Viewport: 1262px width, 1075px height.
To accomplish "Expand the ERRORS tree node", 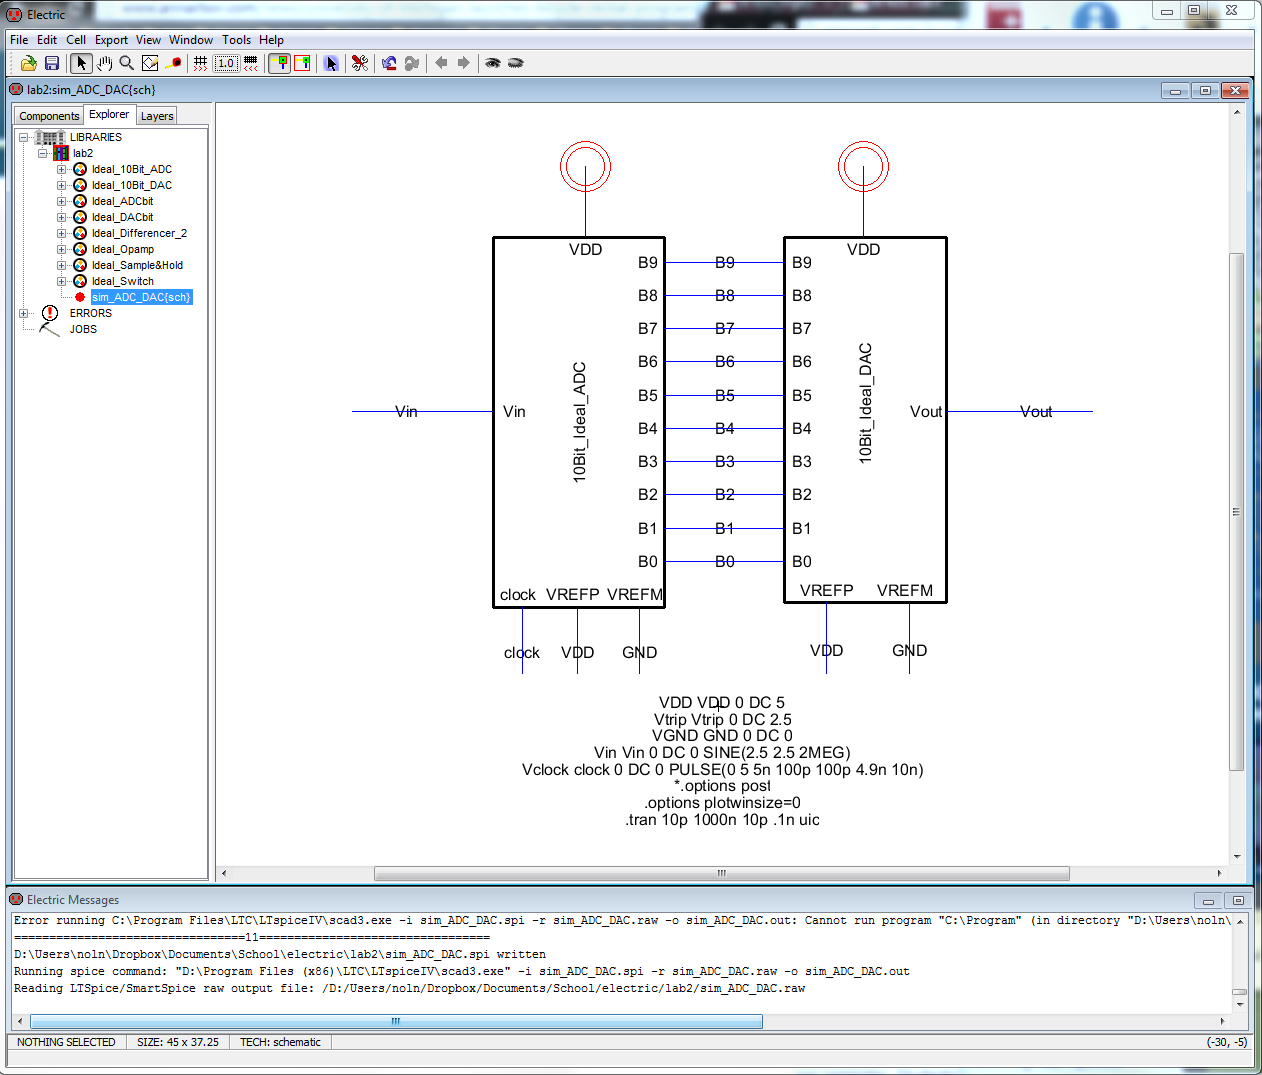I will tap(24, 313).
